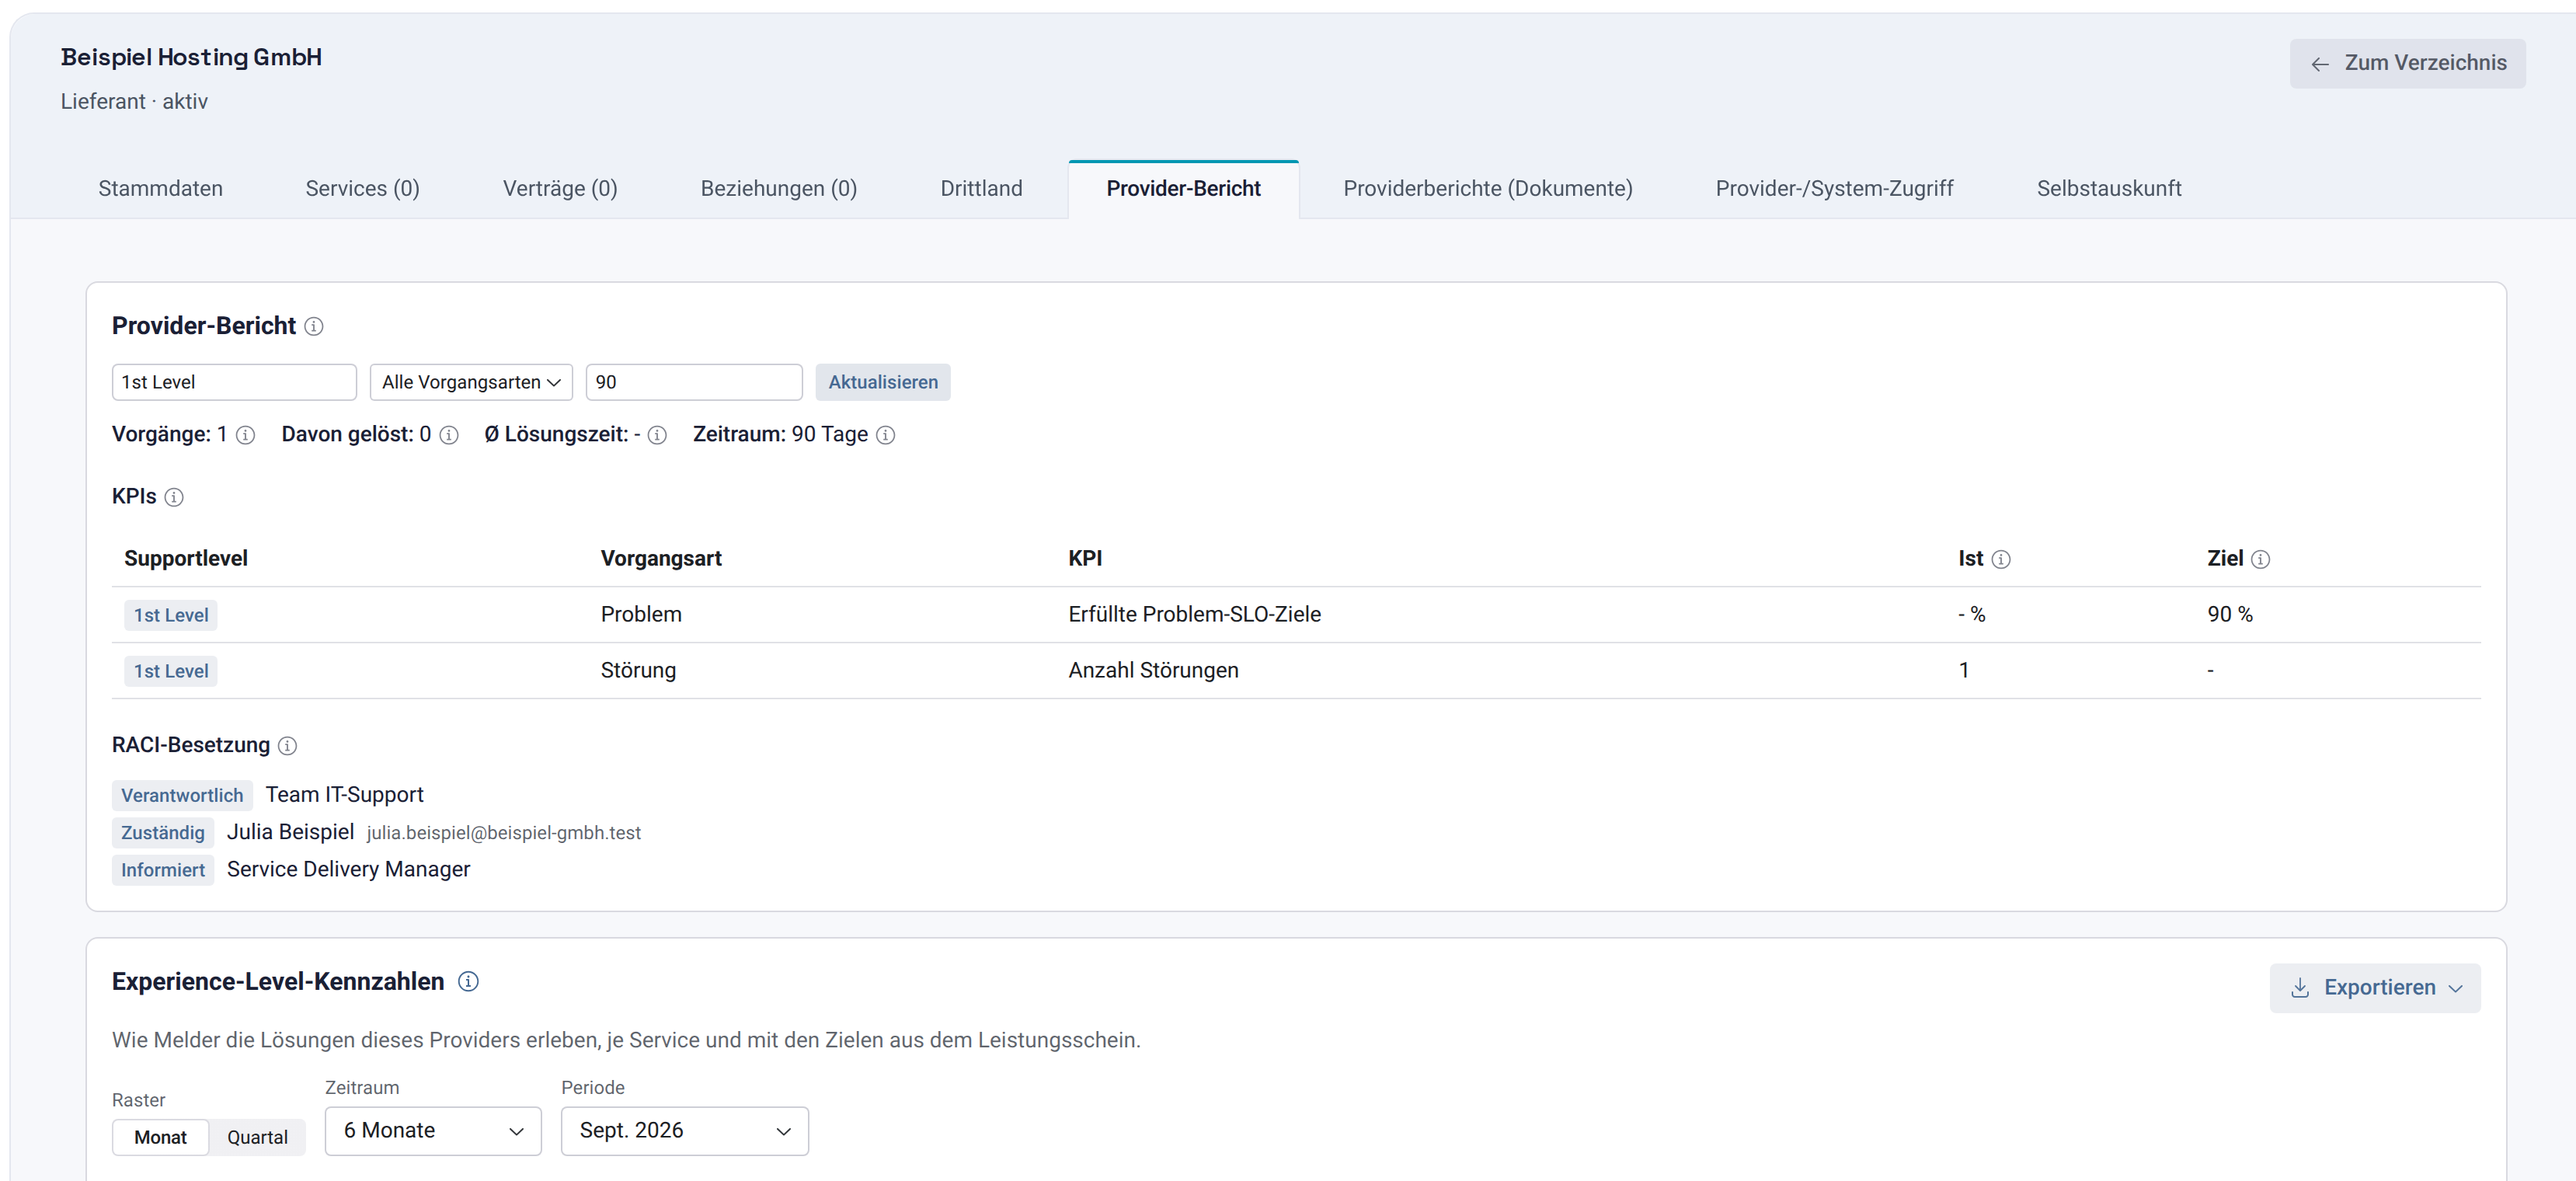
Task: Click 1st Level support level input field
Action: pyautogui.click(x=234, y=382)
